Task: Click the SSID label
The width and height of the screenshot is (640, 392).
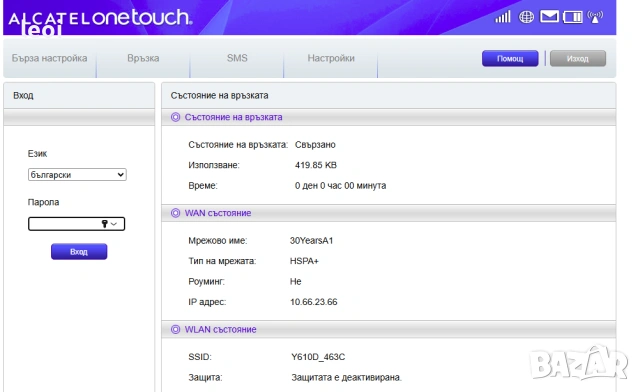Action: click(x=200, y=357)
